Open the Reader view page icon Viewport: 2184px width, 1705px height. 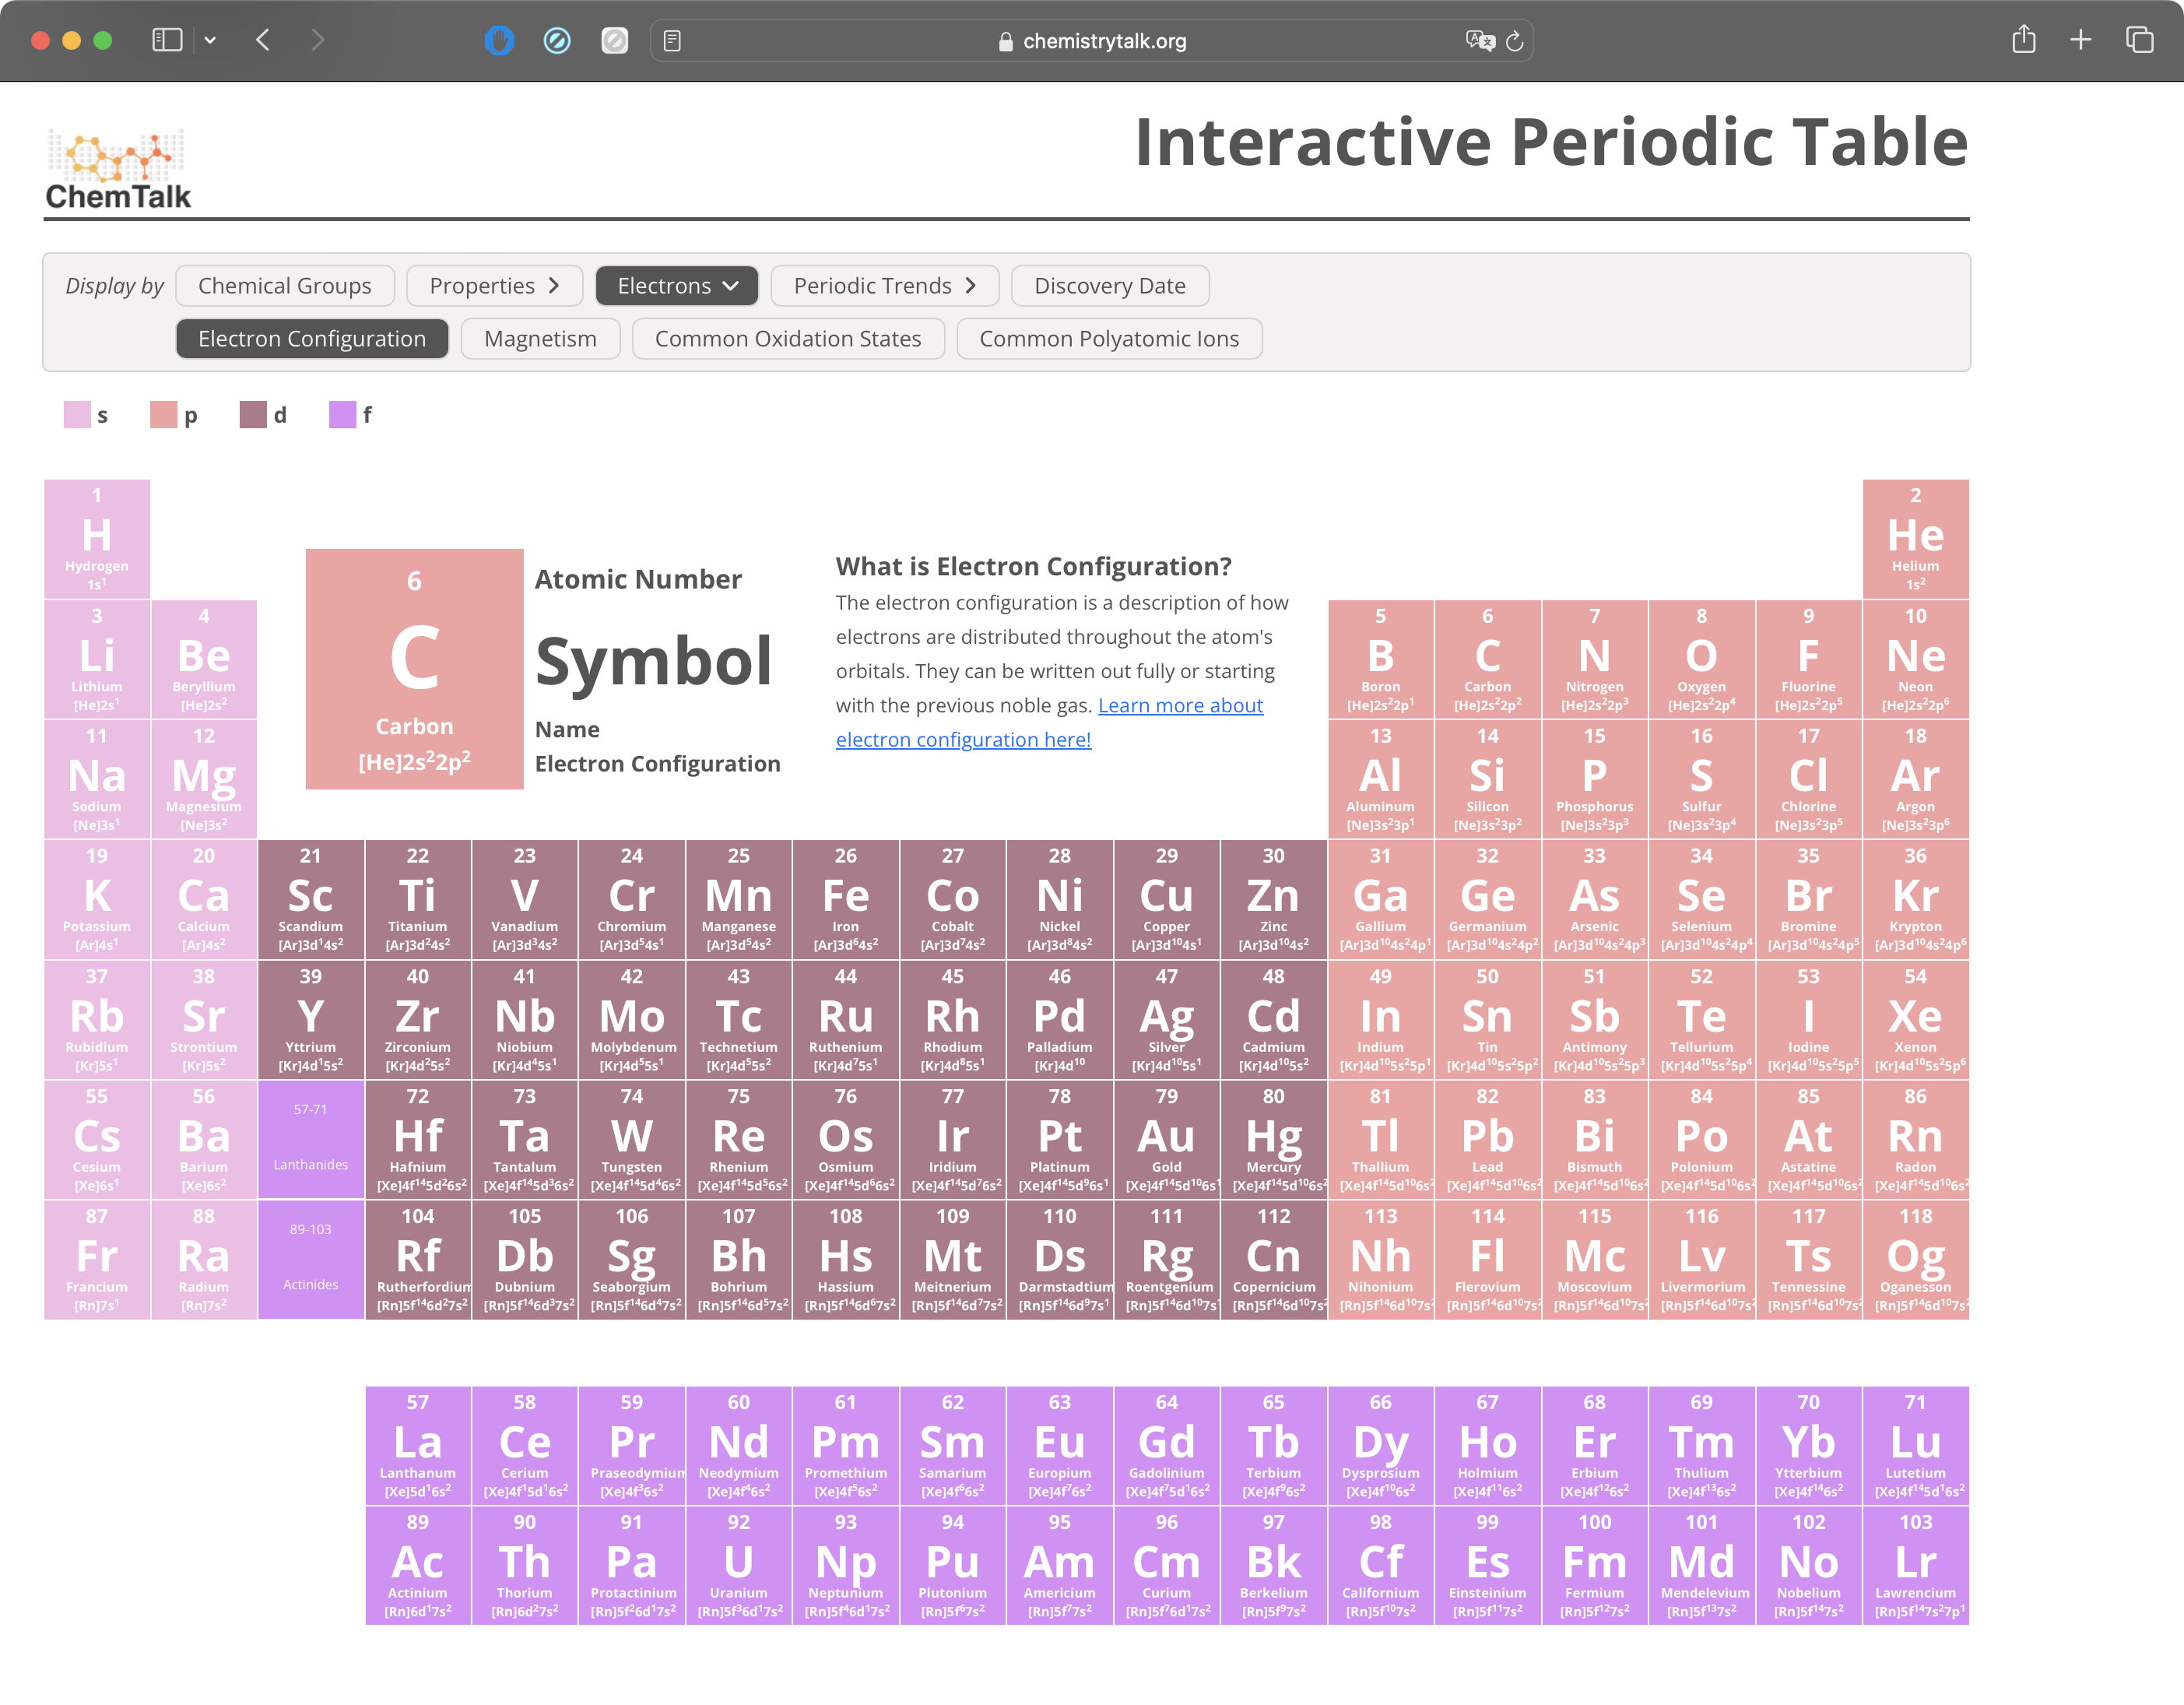click(672, 41)
